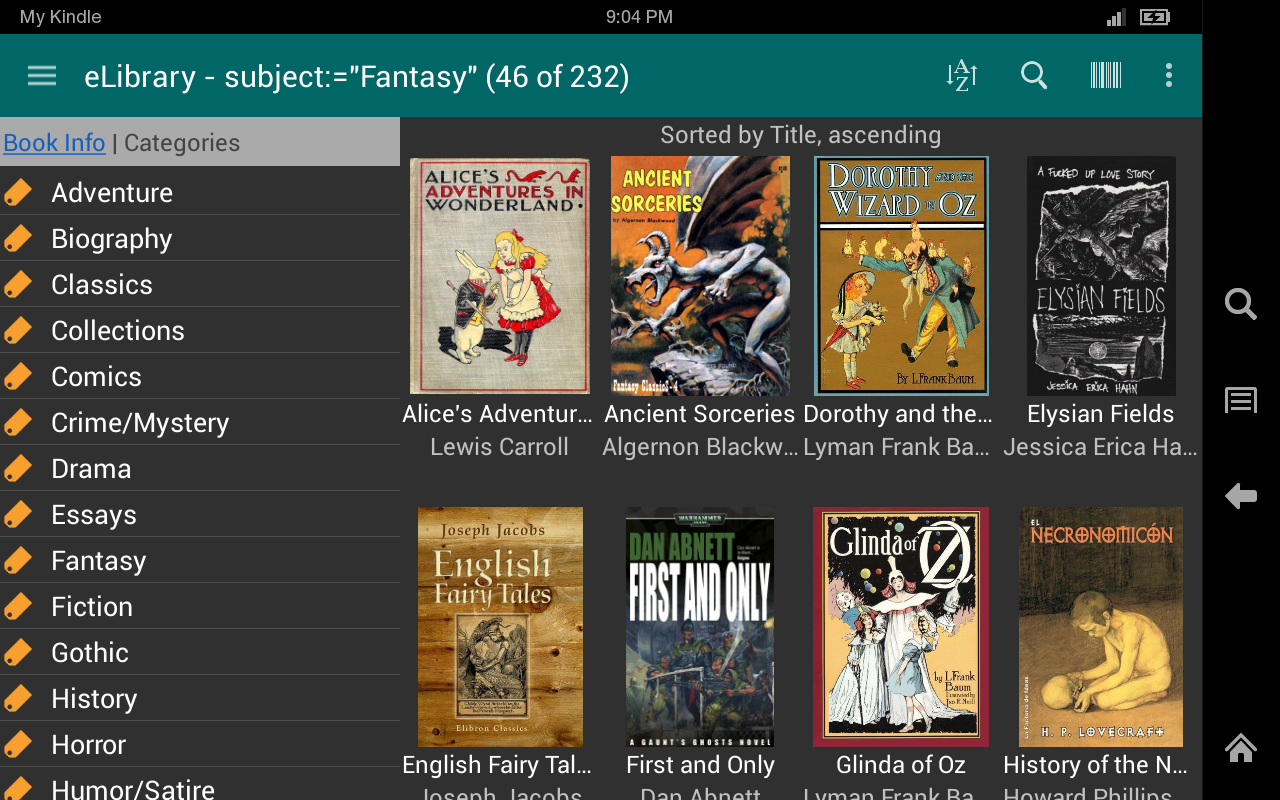1280x800 pixels.
Task: Open the overflow menu
Action: click(x=1167, y=75)
